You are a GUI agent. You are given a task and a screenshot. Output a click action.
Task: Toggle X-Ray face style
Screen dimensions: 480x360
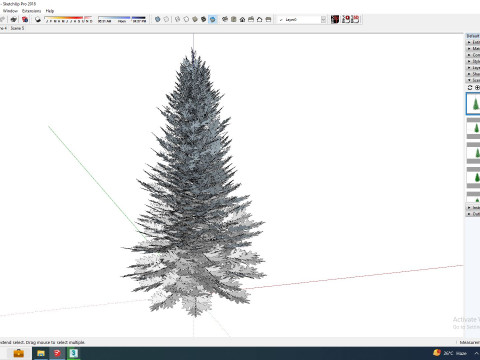(x=158, y=19)
